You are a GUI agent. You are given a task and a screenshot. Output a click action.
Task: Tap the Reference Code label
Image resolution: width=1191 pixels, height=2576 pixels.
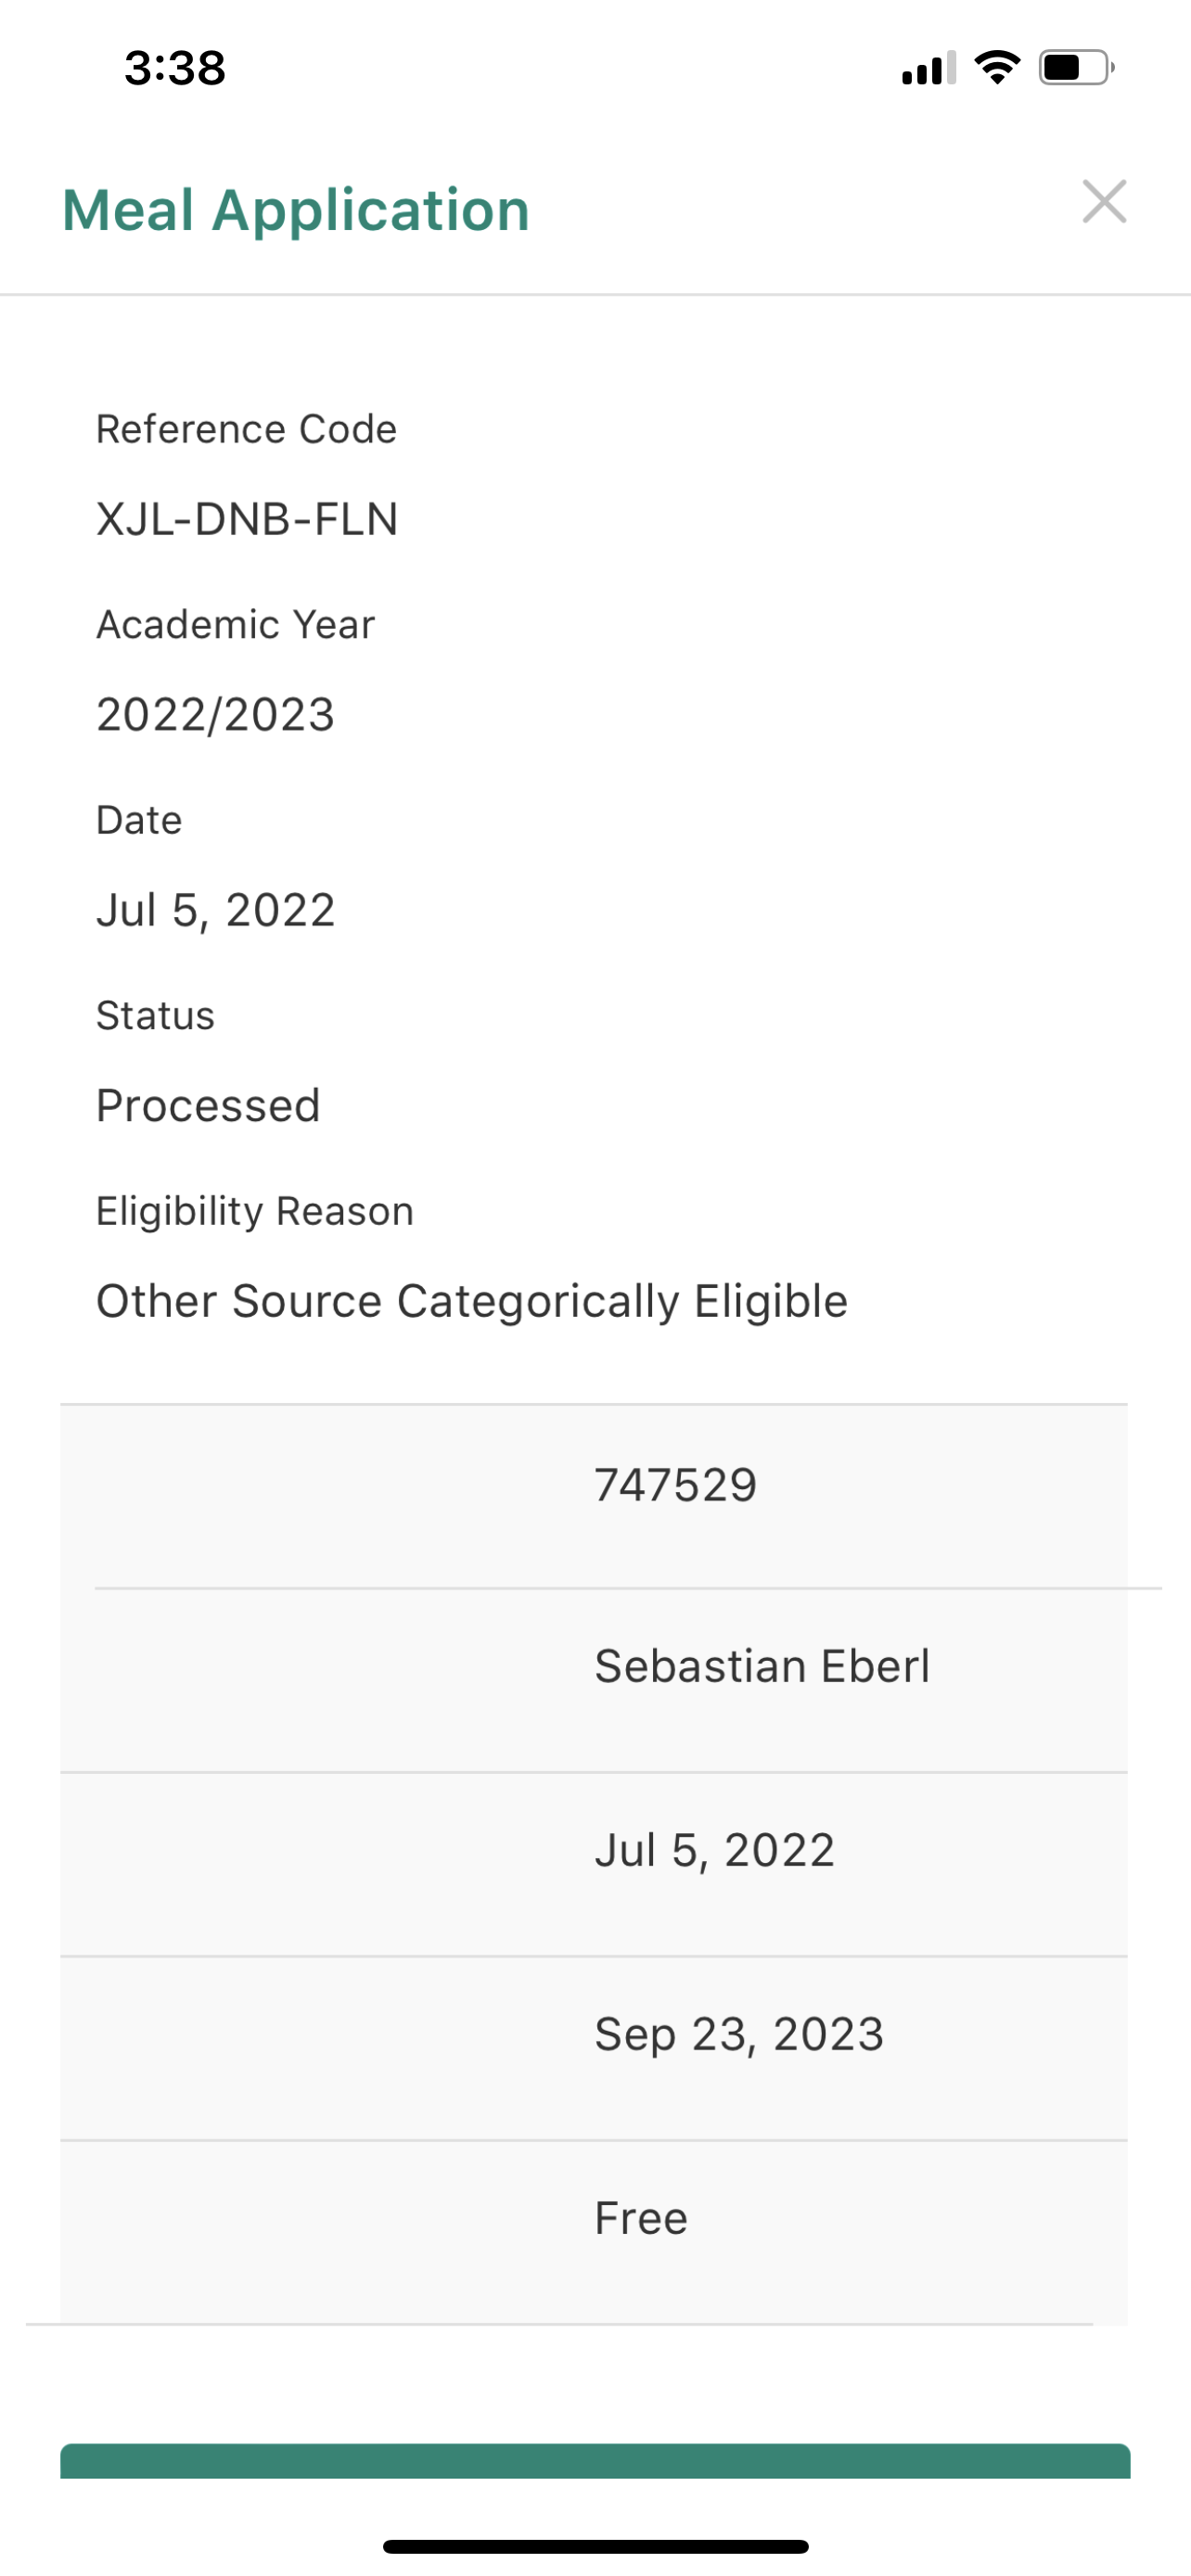(246, 429)
